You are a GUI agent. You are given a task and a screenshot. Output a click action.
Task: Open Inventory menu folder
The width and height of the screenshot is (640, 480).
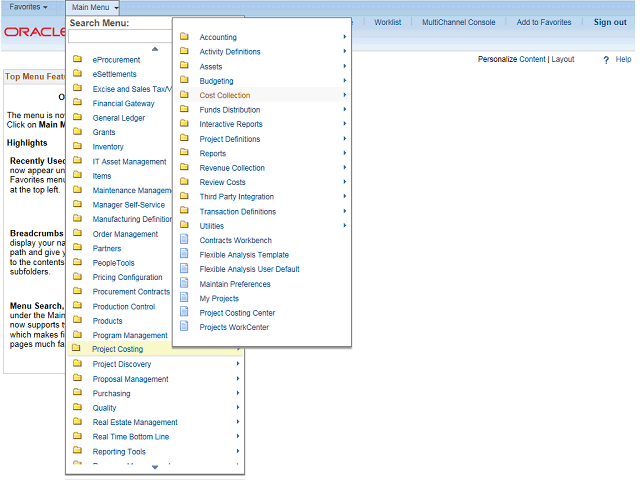pyautogui.click(x=108, y=147)
